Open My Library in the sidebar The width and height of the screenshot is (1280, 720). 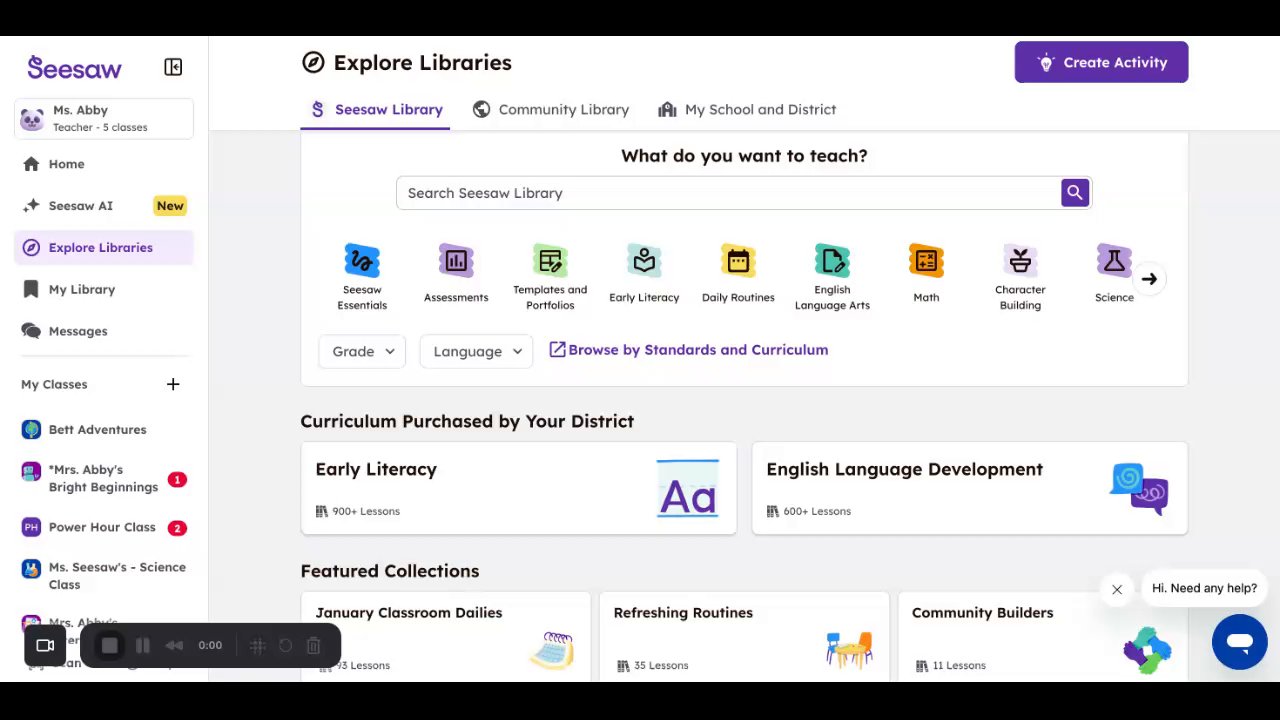click(104, 290)
